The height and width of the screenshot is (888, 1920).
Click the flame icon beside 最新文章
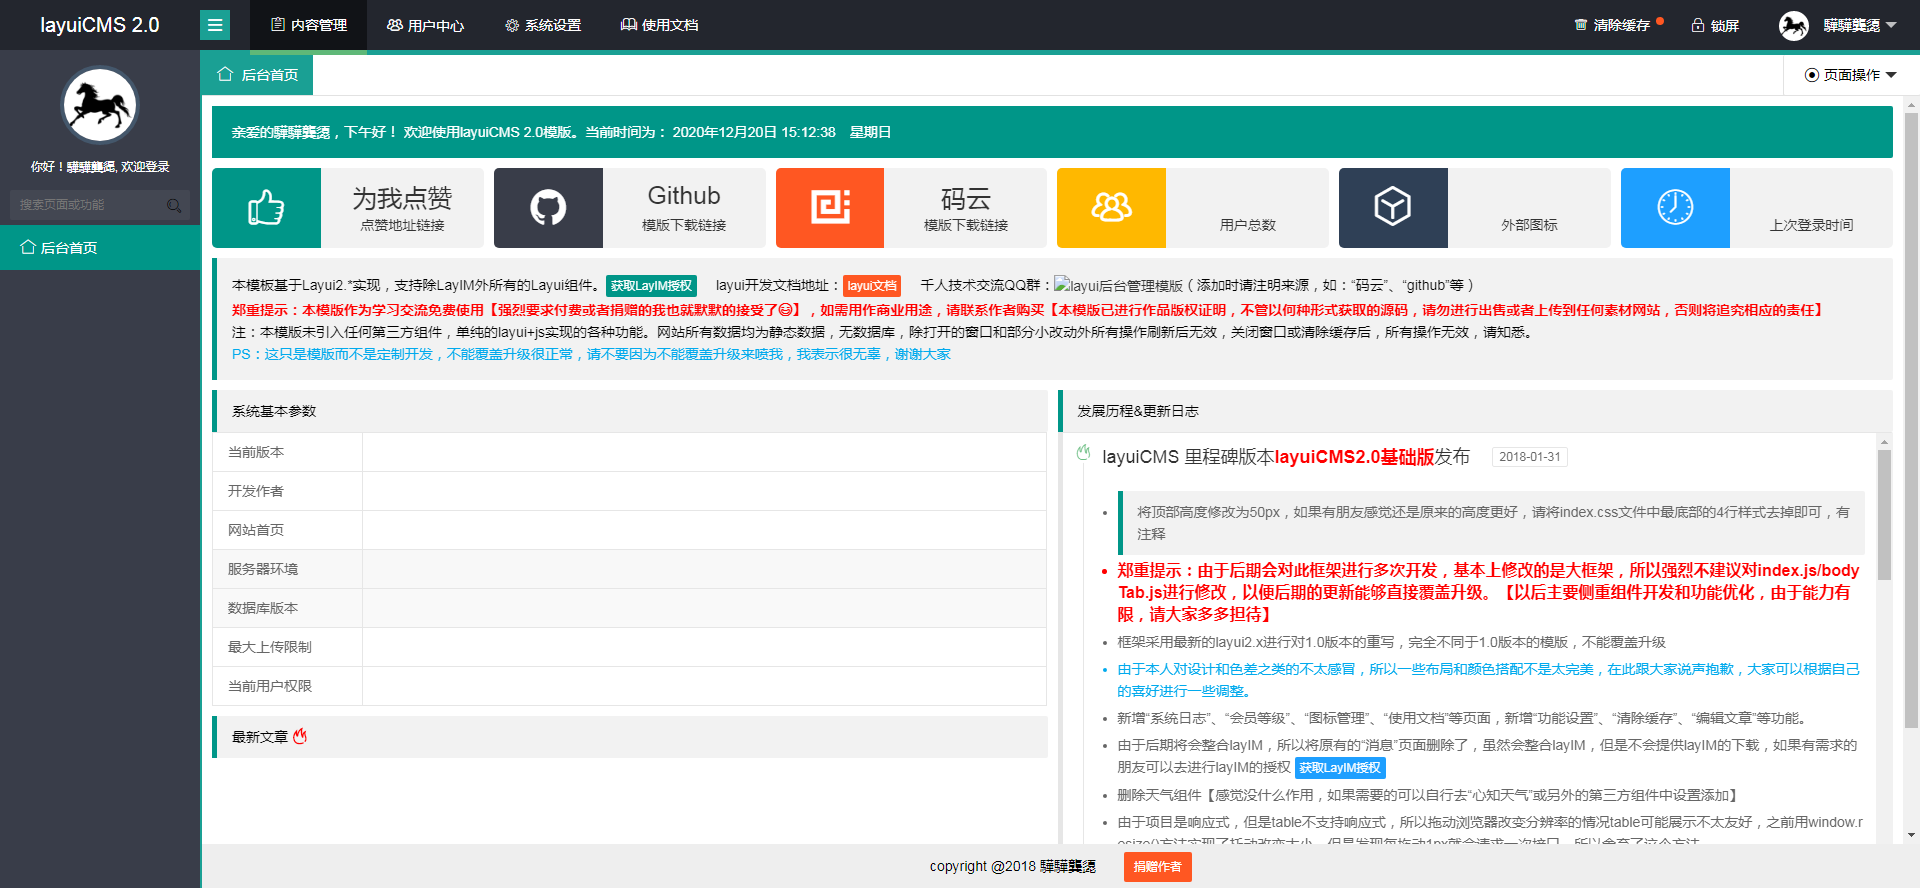300,736
